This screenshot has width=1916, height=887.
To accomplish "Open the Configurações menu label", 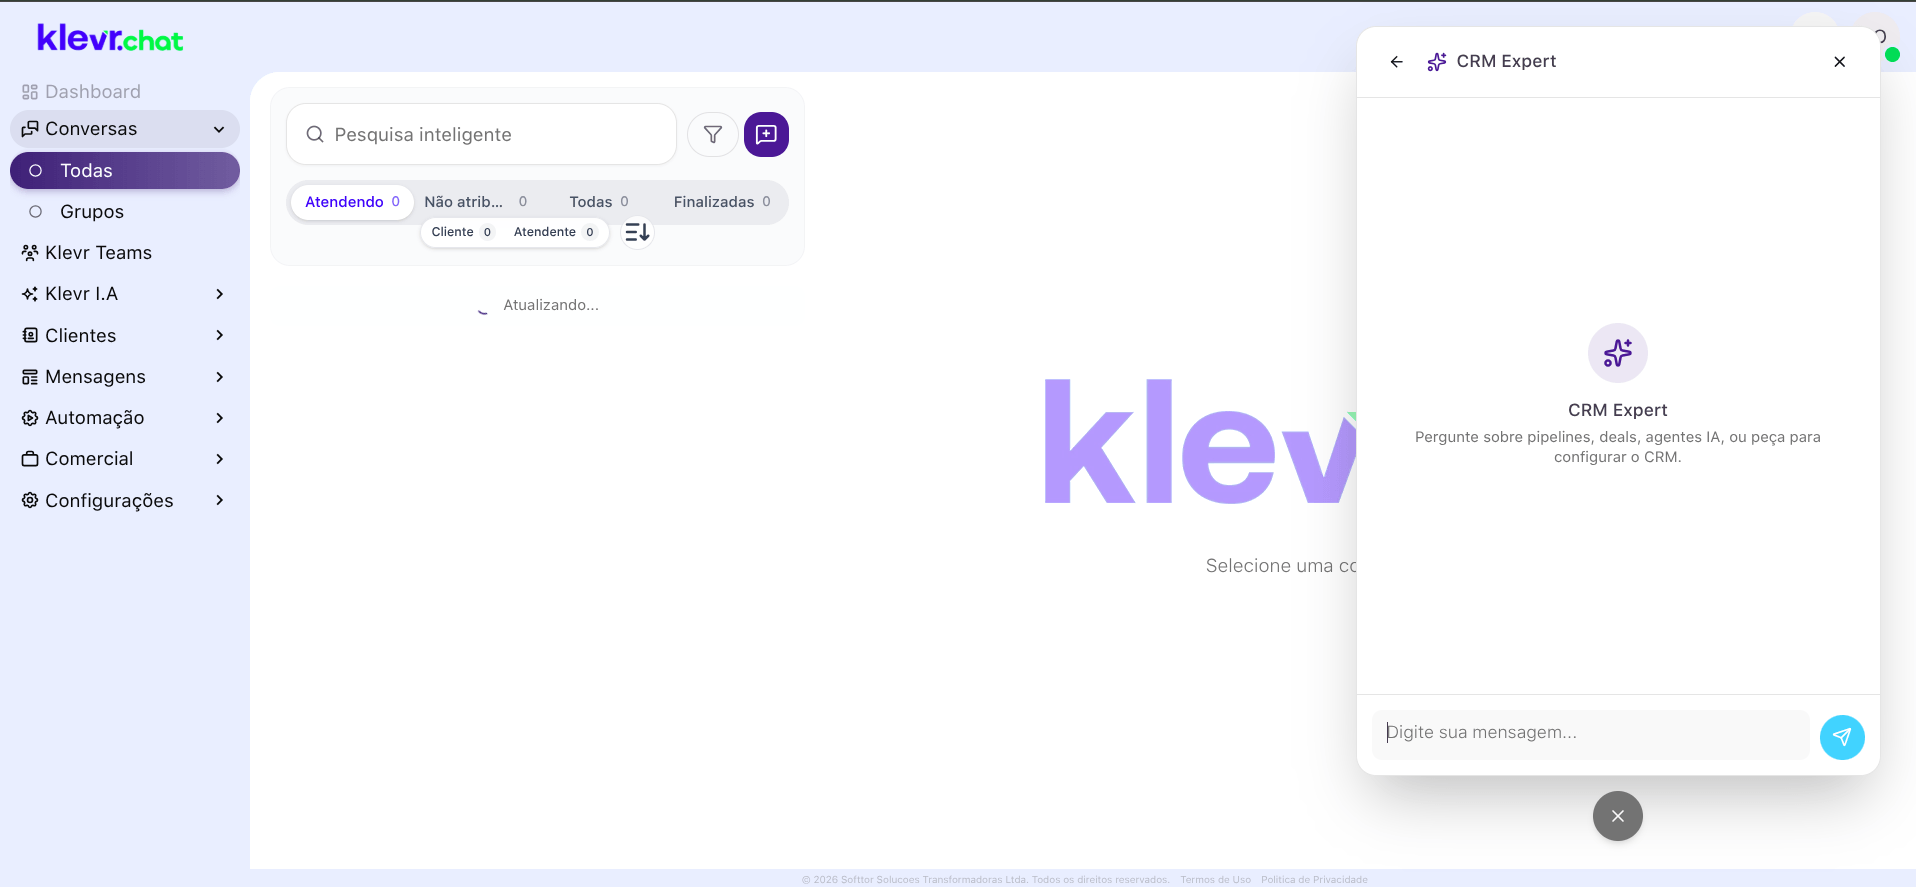I will pos(109,501).
